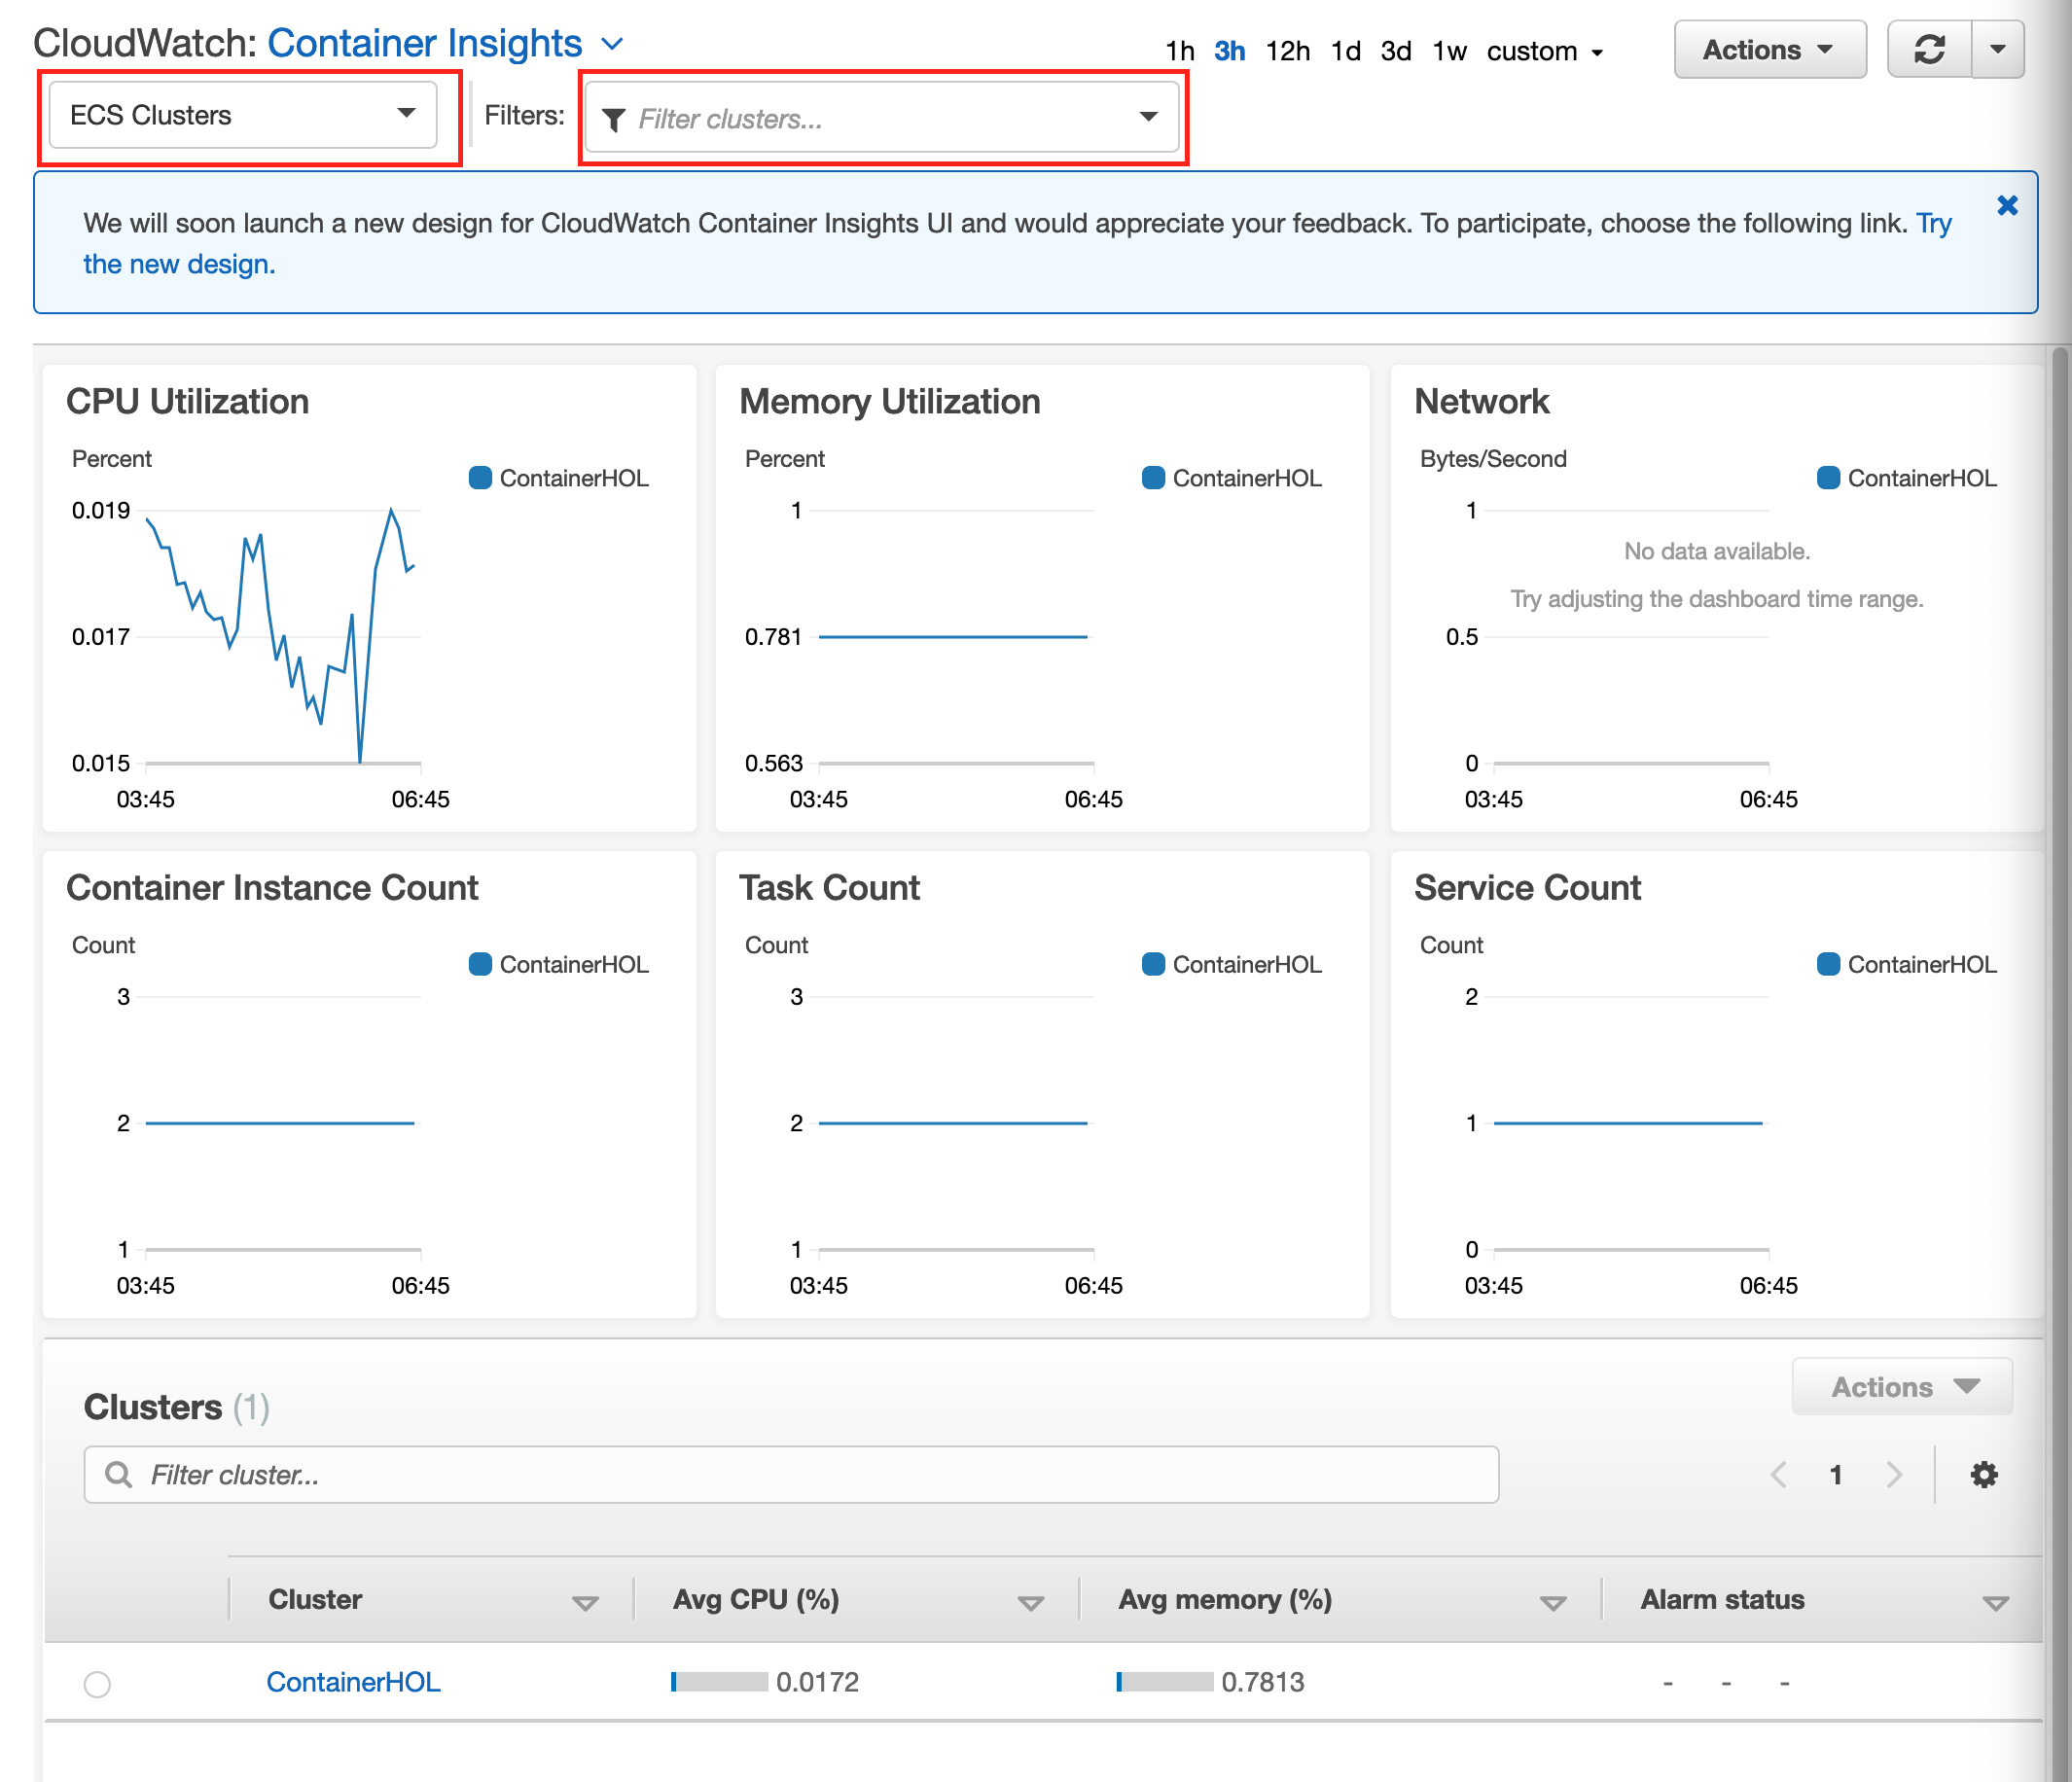Image resolution: width=2072 pixels, height=1782 pixels.
Task: Click the refresh dashboard icon
Action: click(1928, 49)
